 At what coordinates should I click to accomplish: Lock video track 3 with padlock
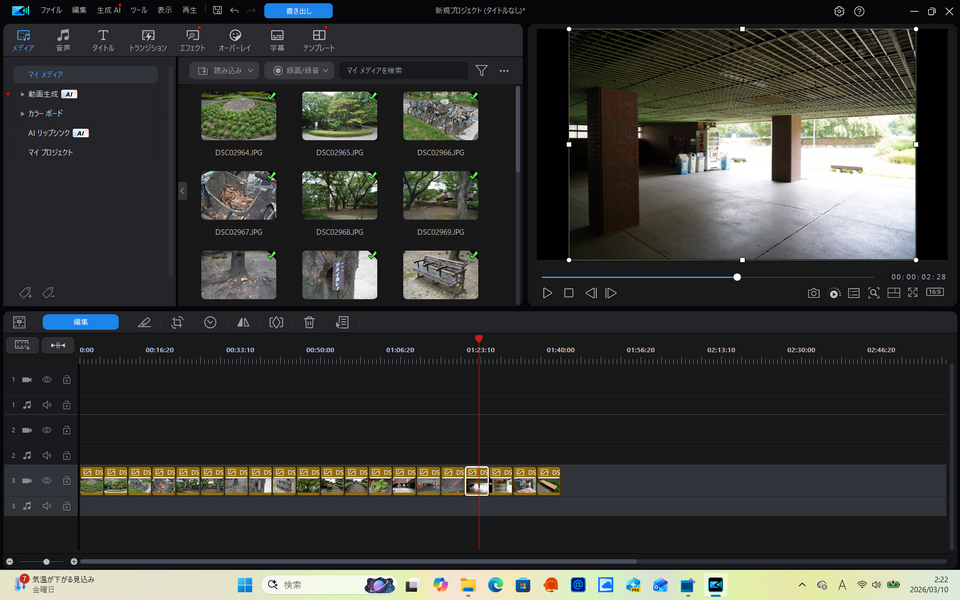[x=67, y=481]
